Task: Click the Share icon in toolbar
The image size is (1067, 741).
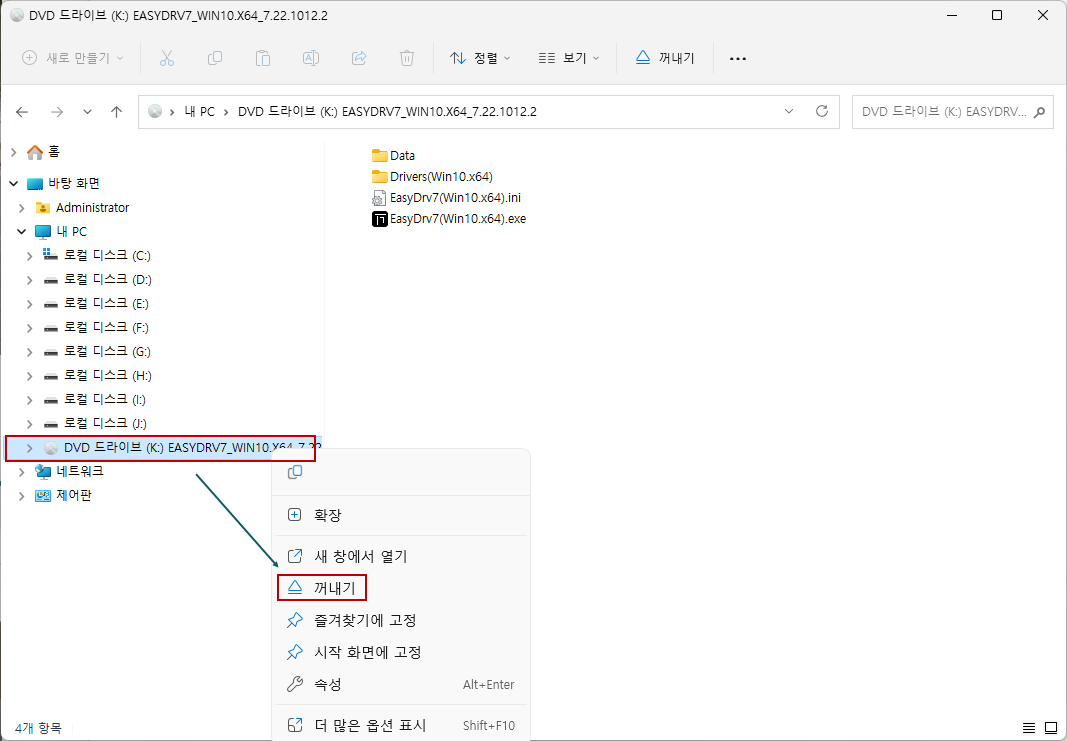Action: (359, 58)
